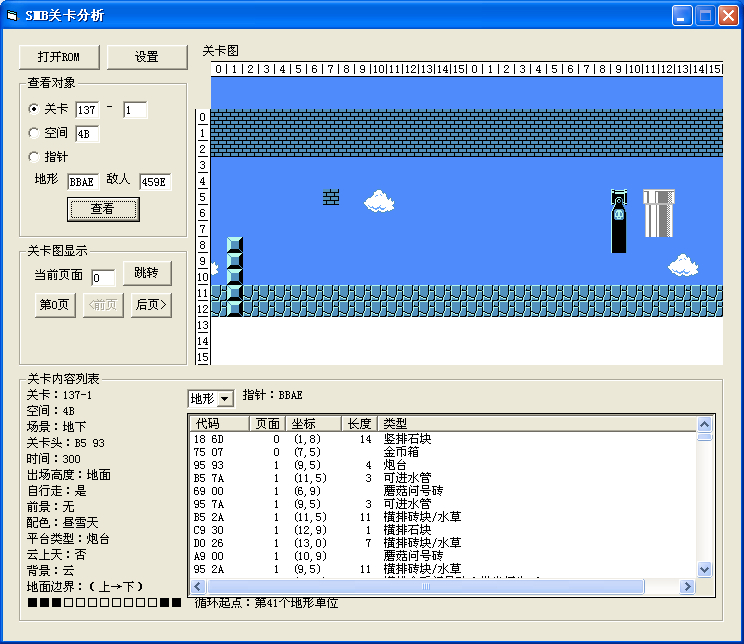
Task: Click the 敌人 pointer field 459E
Action: pyautogui.click(x=155, y=182)
